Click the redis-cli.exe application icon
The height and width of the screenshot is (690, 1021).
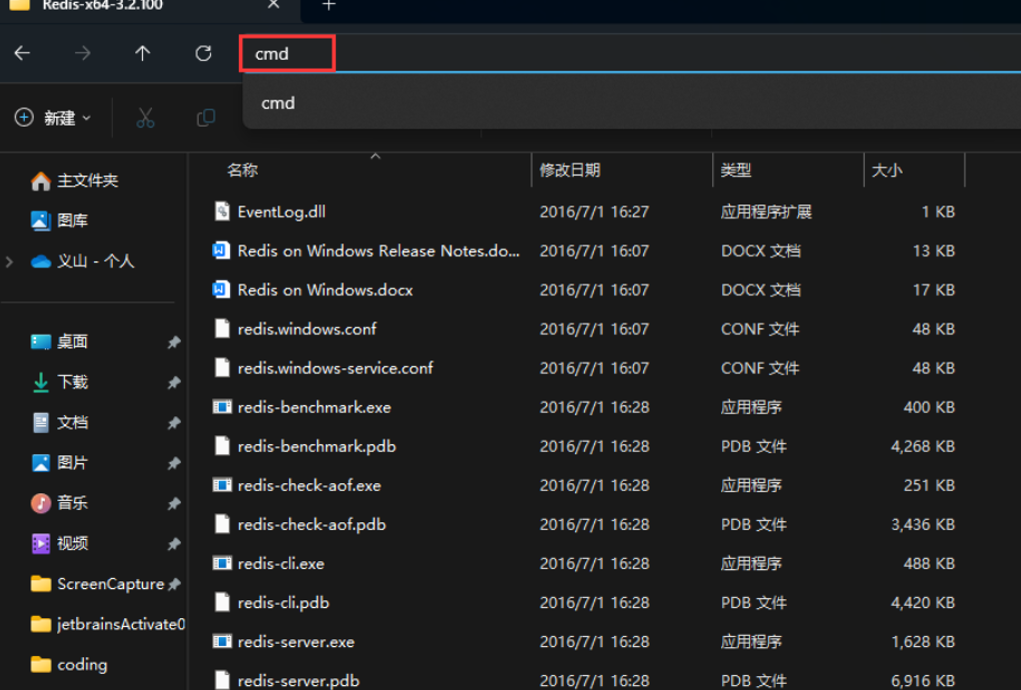pyautogui.click(x=222, y=563)
